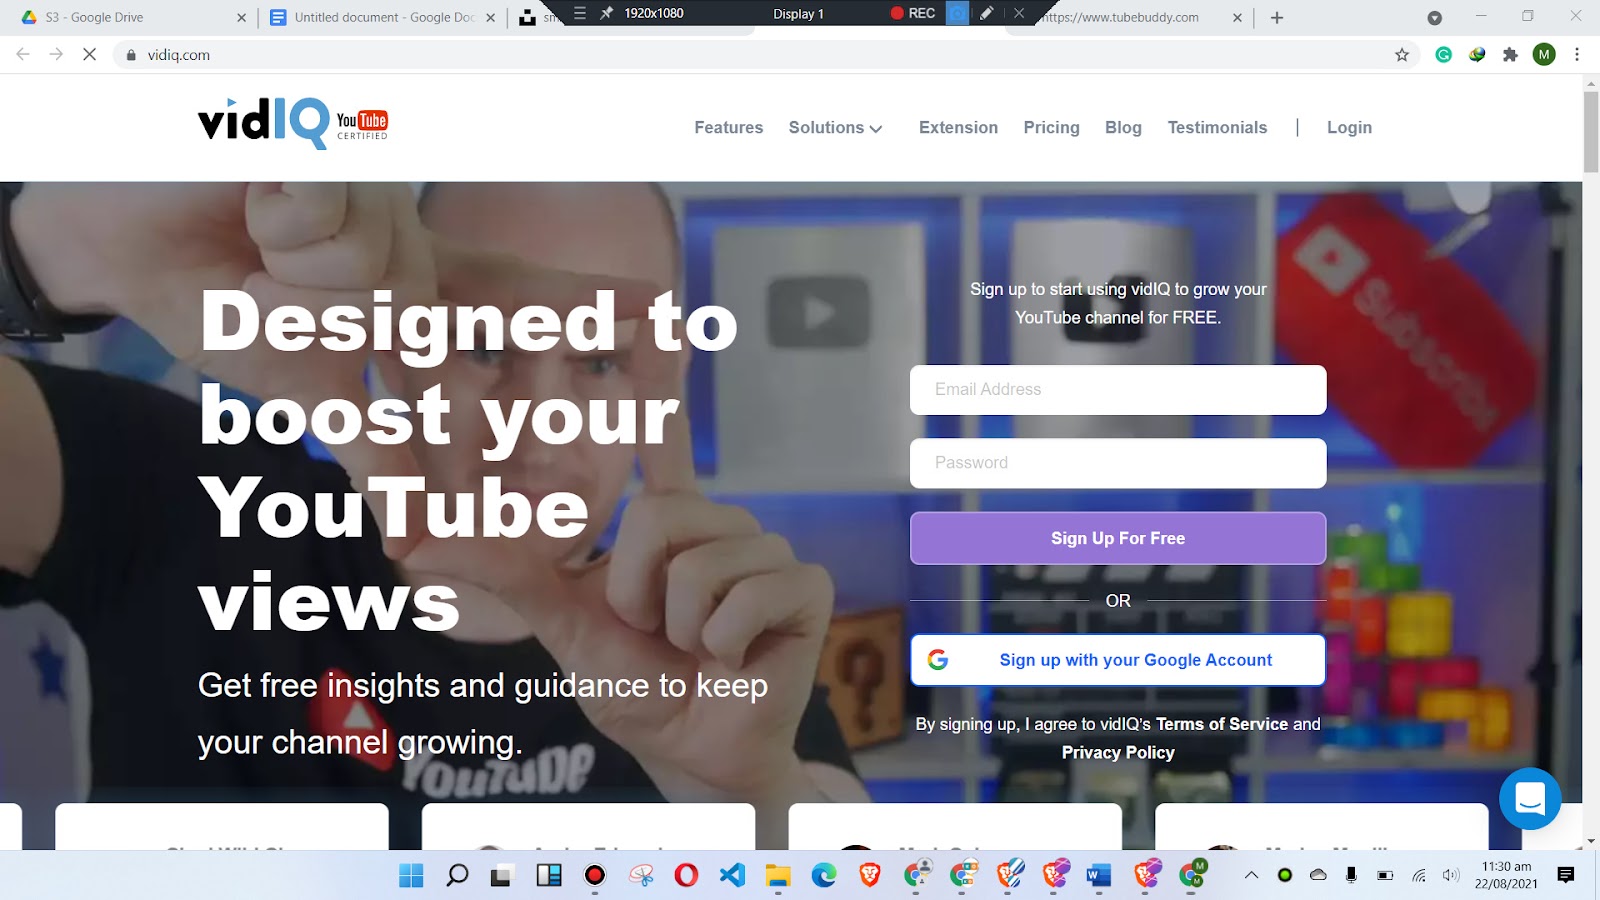Viewport: 1600px width, 900px height.
Task: Open the chat support widget
Action: (1530, 799)
